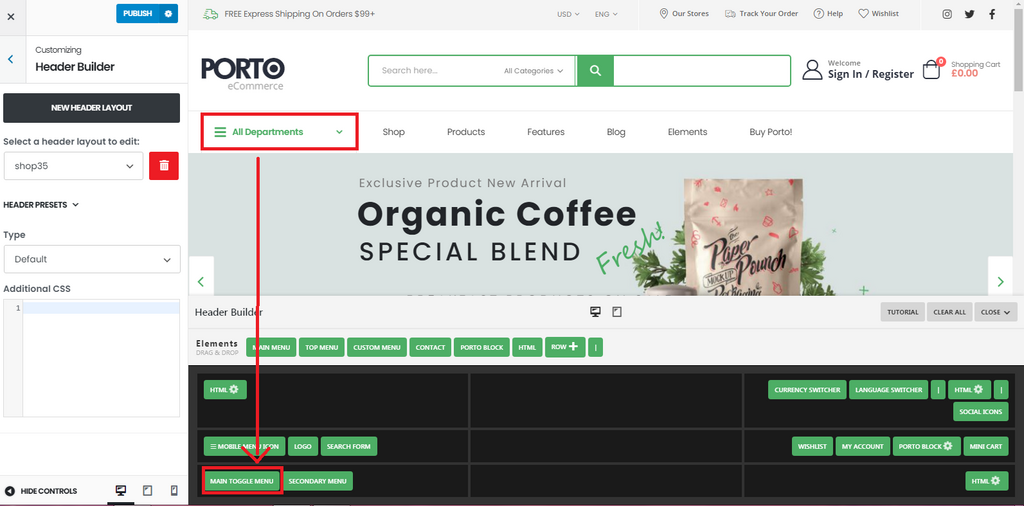1024x506 pixels.
Task: Go to previous slide arrow
Action: (201, 281)
